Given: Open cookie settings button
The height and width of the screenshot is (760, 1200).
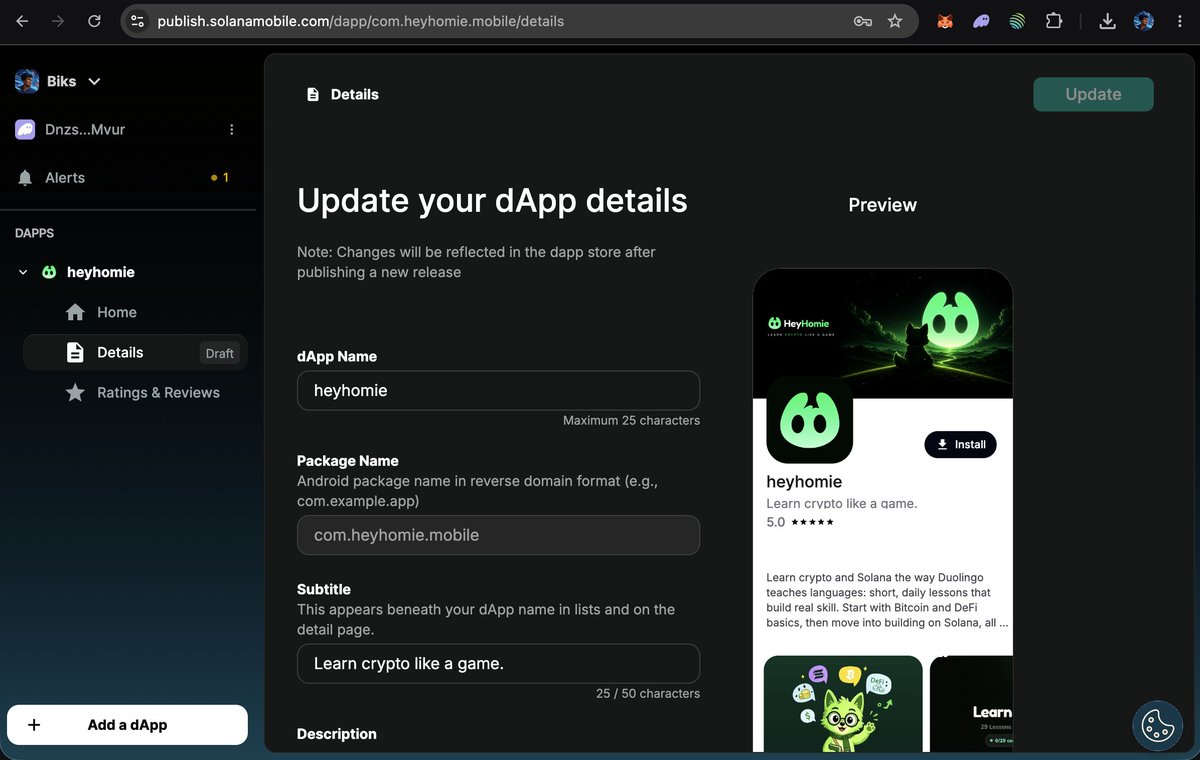Looking at the screenshot, I should pyautogui.click(x=1158, y=724).
